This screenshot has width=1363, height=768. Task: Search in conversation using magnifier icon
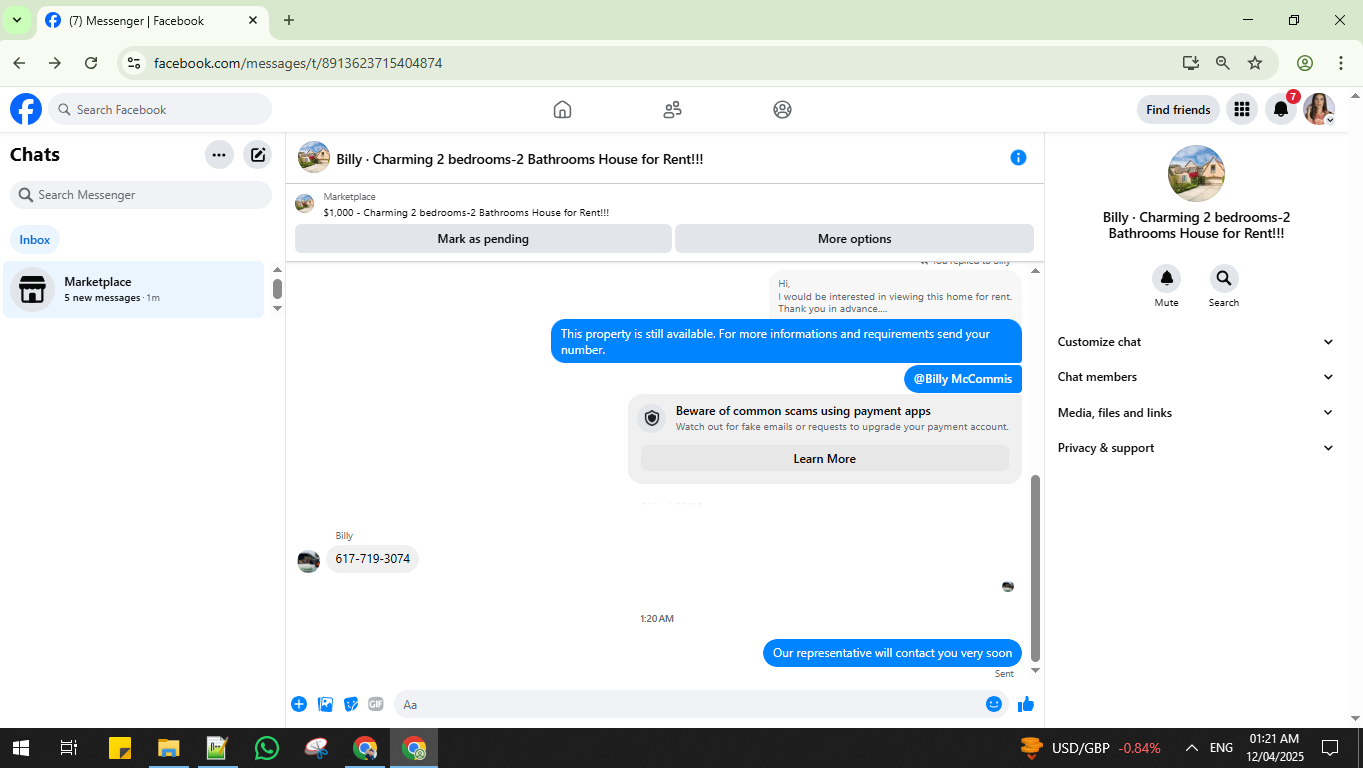(1224, 278)
